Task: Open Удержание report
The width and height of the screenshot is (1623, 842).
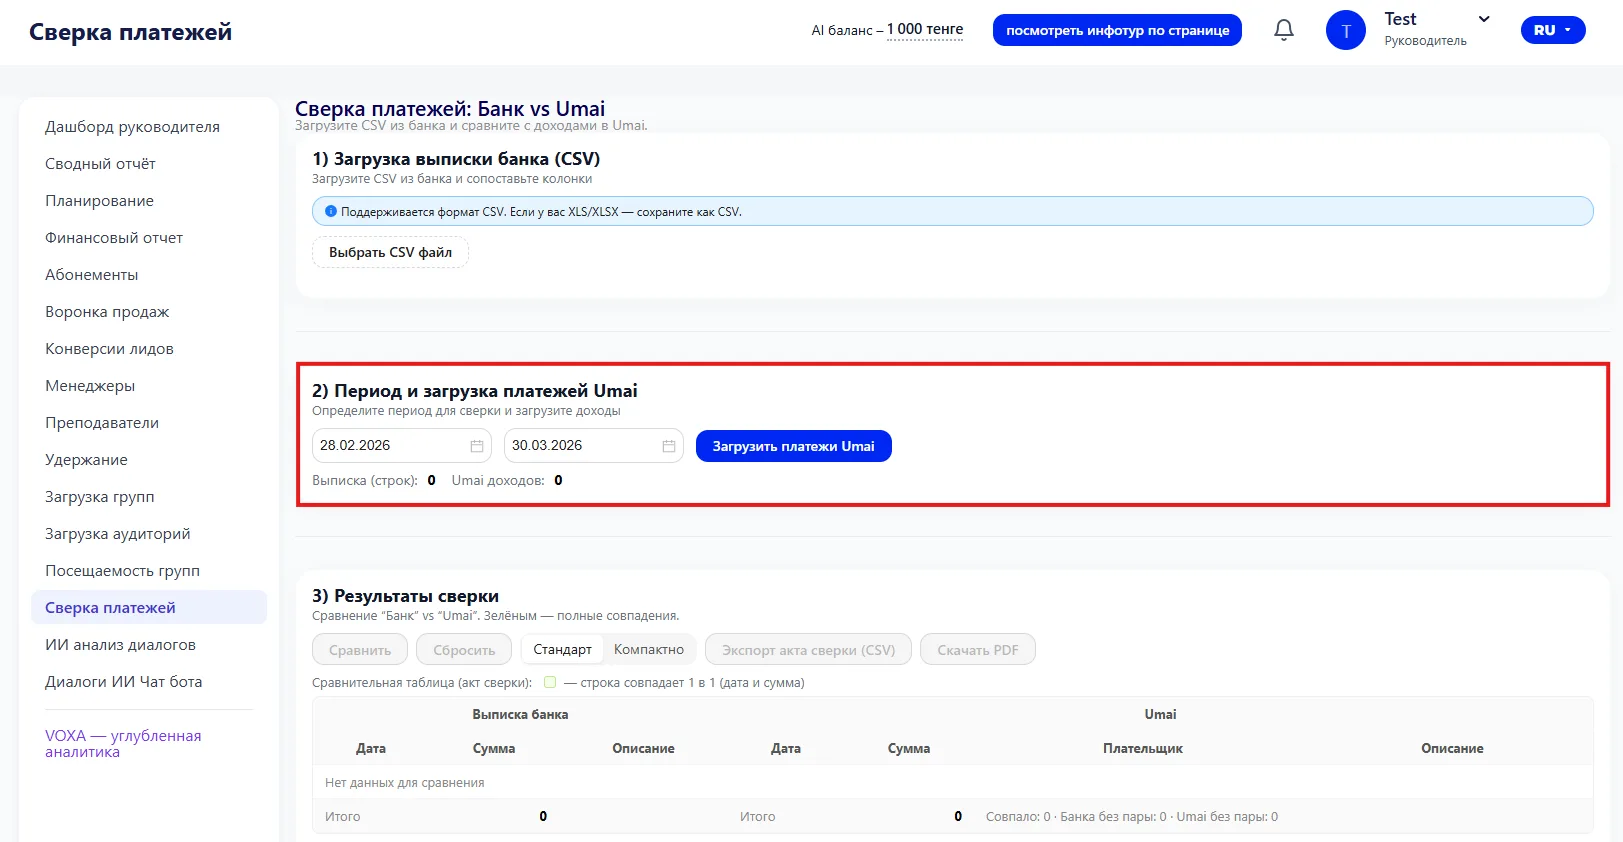Action: point(86,460)
